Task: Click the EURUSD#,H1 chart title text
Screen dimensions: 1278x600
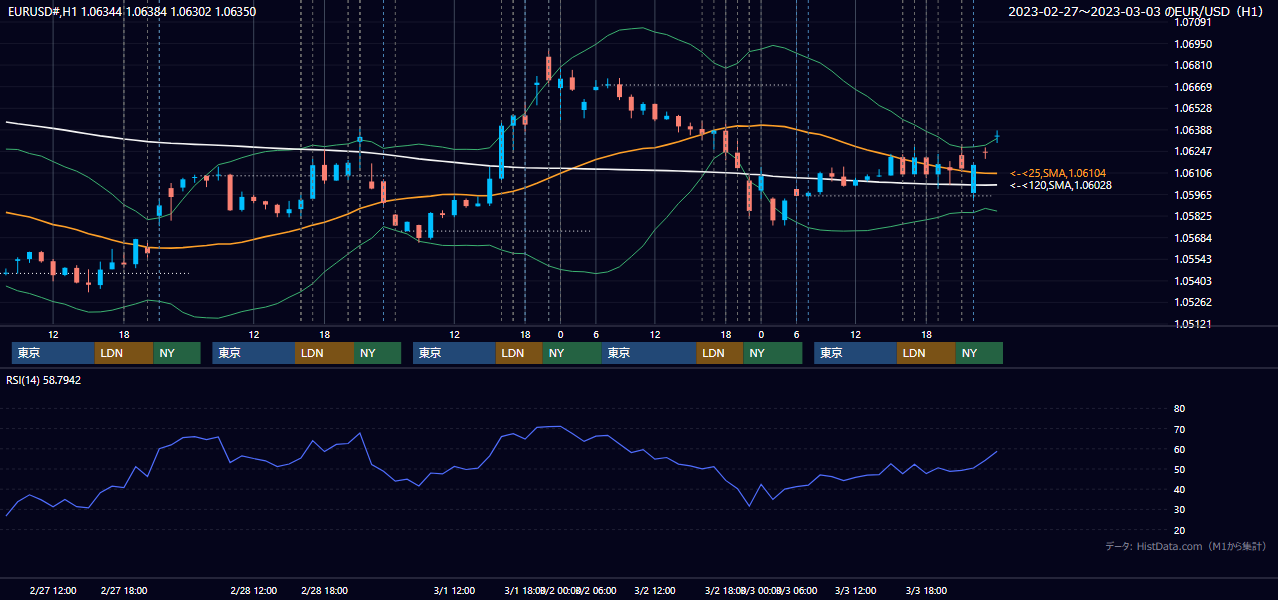Action: coord(132,12)
